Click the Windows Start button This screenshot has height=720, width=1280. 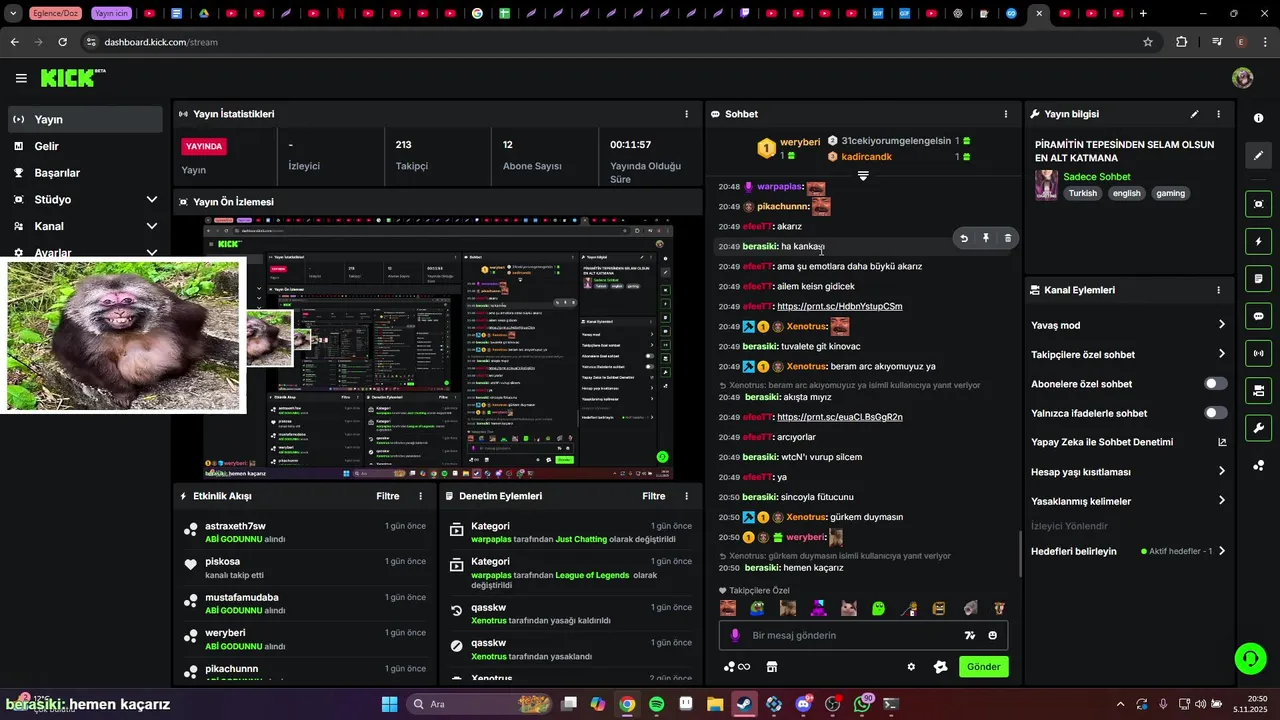[389, 704]
